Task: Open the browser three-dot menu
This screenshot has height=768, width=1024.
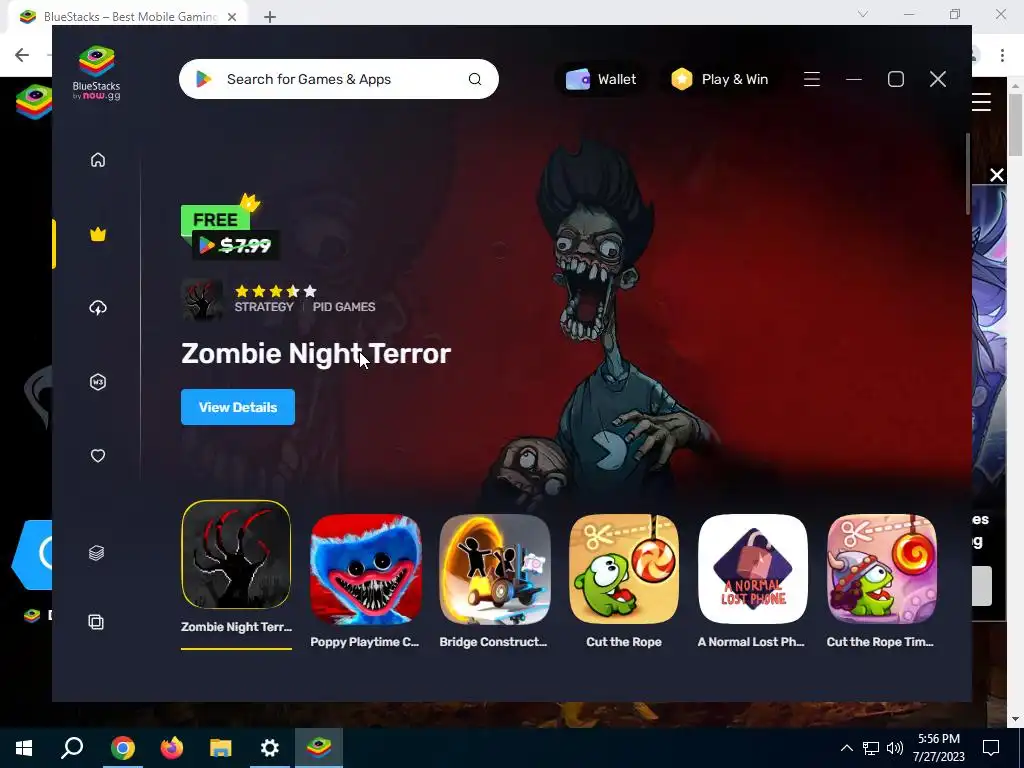Action: click(x=1002, y=55)
